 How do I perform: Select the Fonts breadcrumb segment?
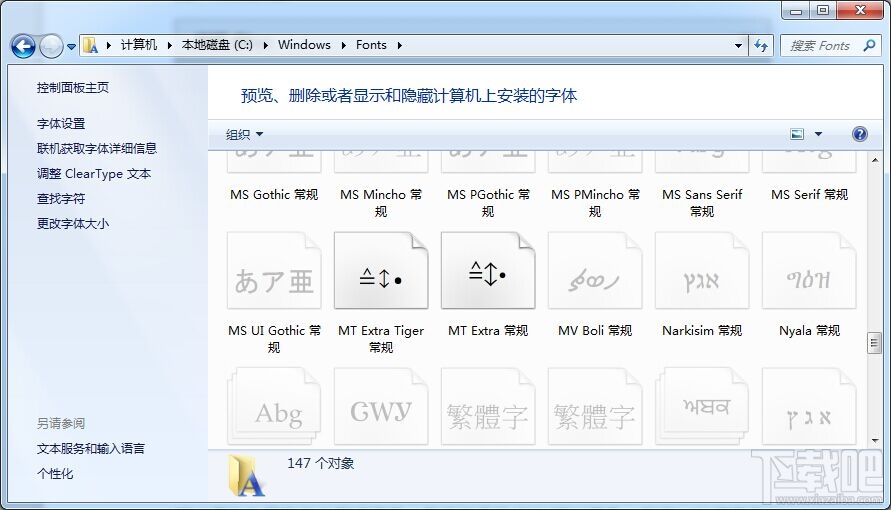tap(371, 45)
